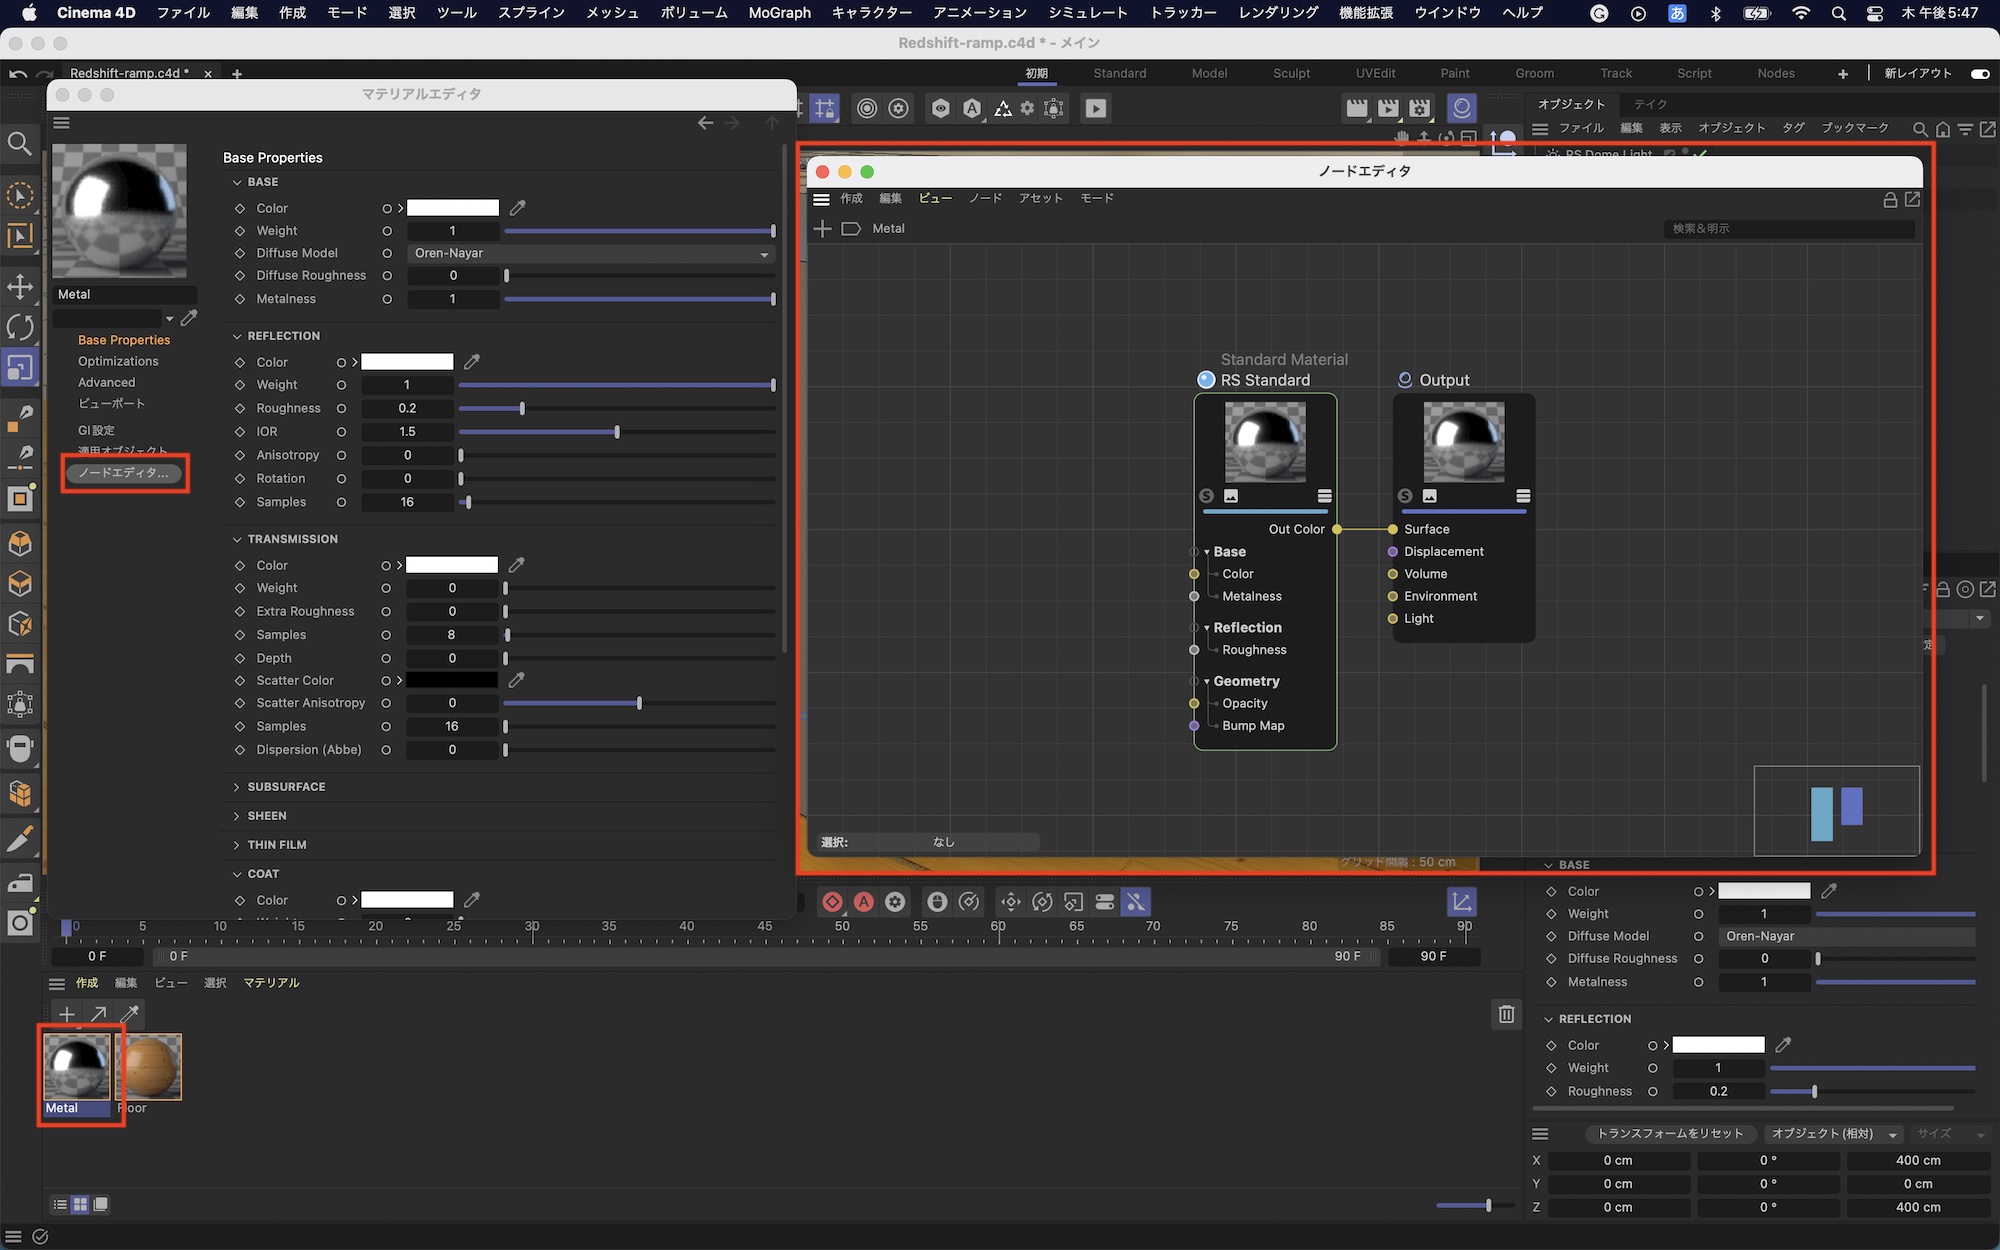Click the ノードエディタ... button
This screenshot has width=2000, height=1250.
[124, 473]
